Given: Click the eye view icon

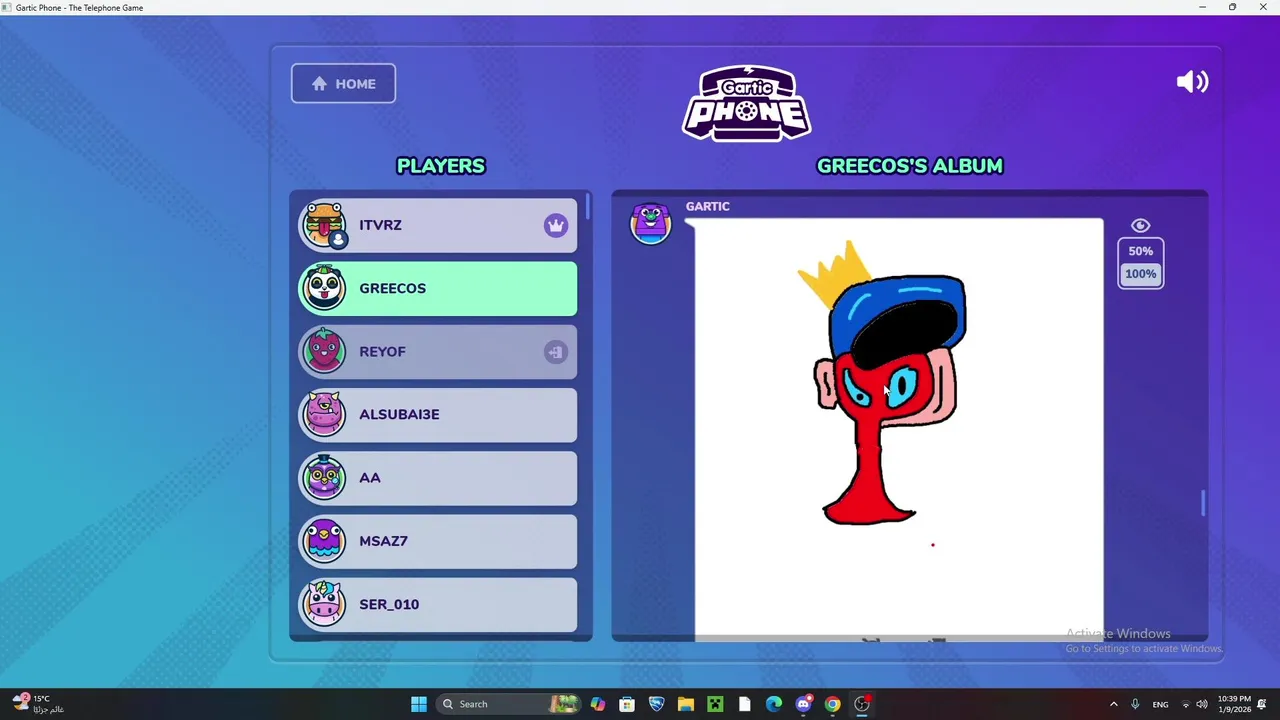Looking at the screenshot, I should 1140,226.
